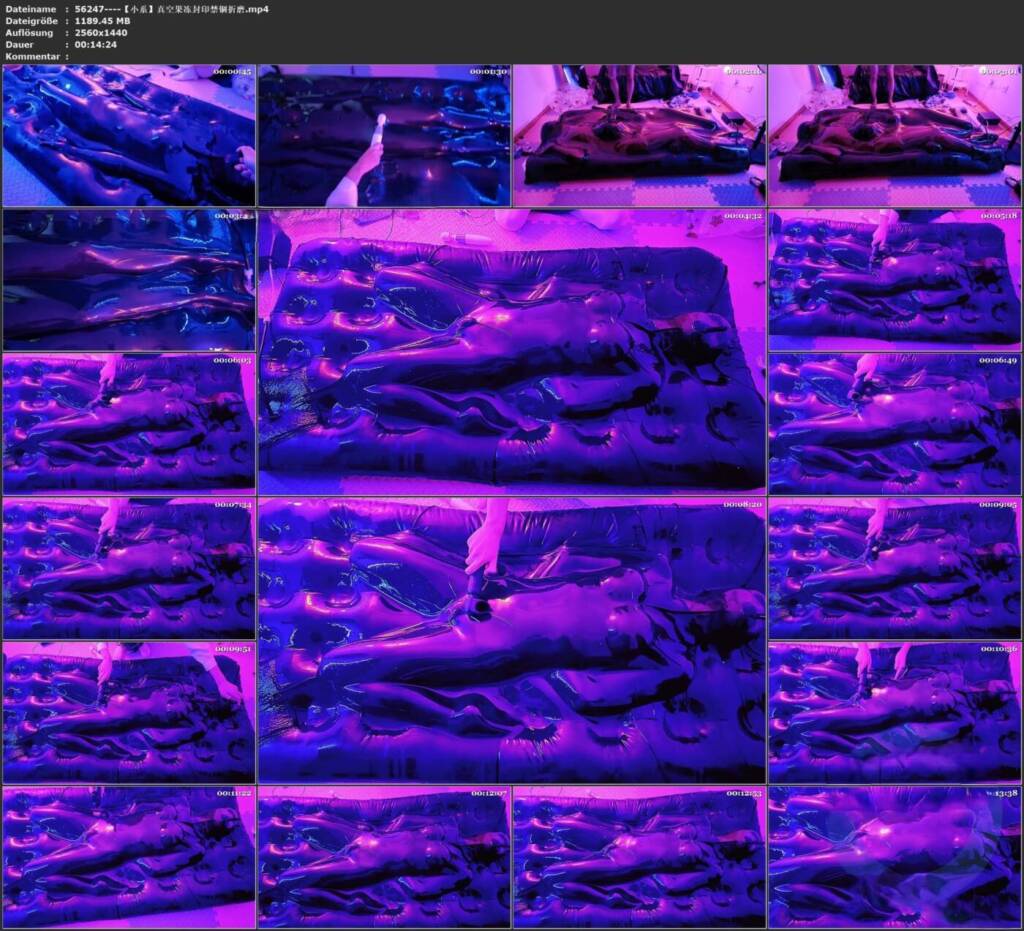Click the Dauer label
1024x931 pixels.
20,44
